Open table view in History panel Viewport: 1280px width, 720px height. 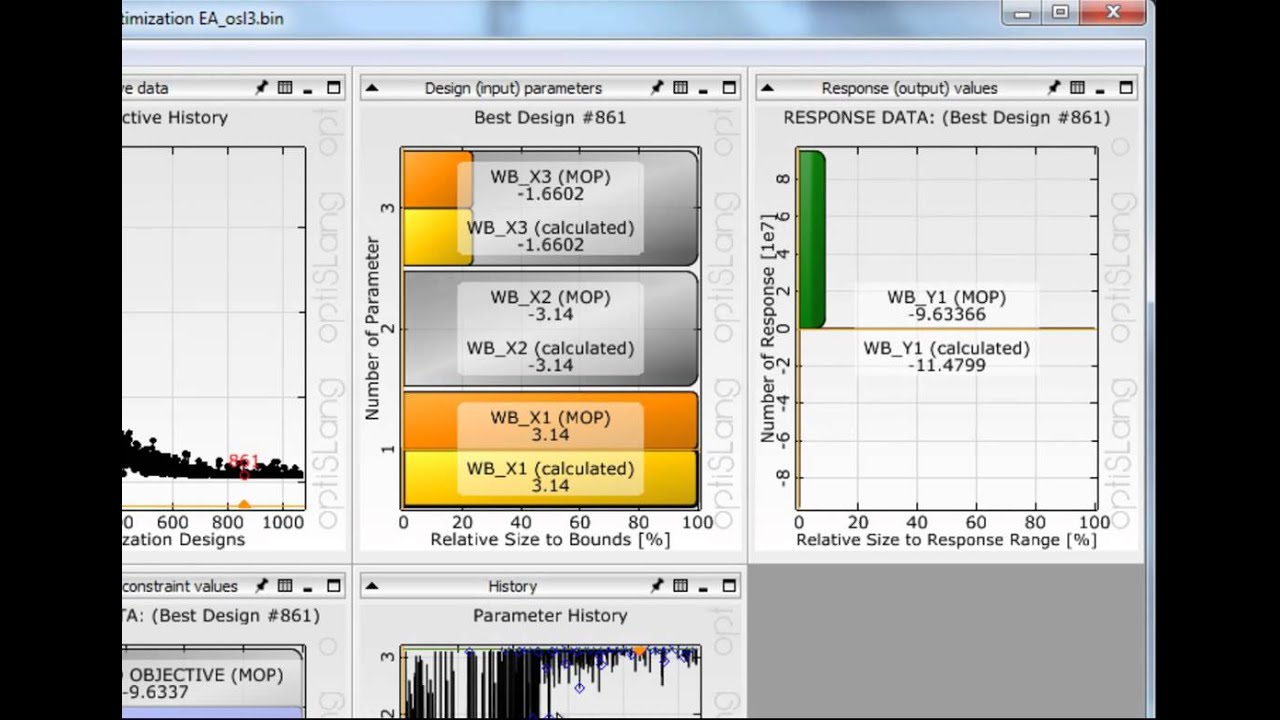tap(681, 586)
